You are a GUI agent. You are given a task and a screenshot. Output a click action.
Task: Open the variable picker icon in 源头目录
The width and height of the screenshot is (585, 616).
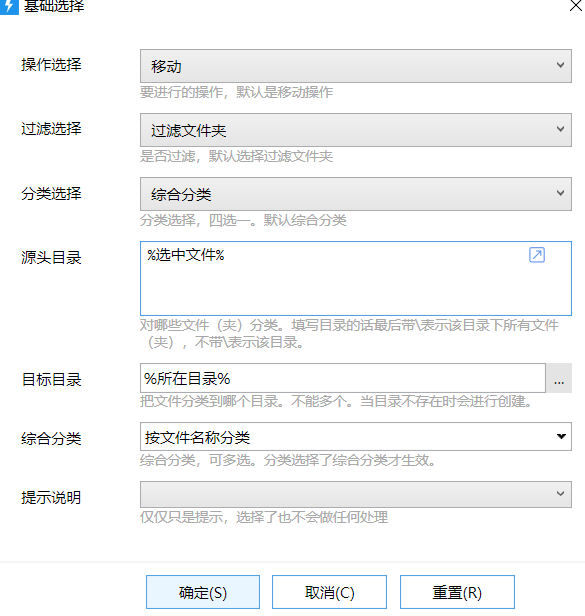[537, 255]
